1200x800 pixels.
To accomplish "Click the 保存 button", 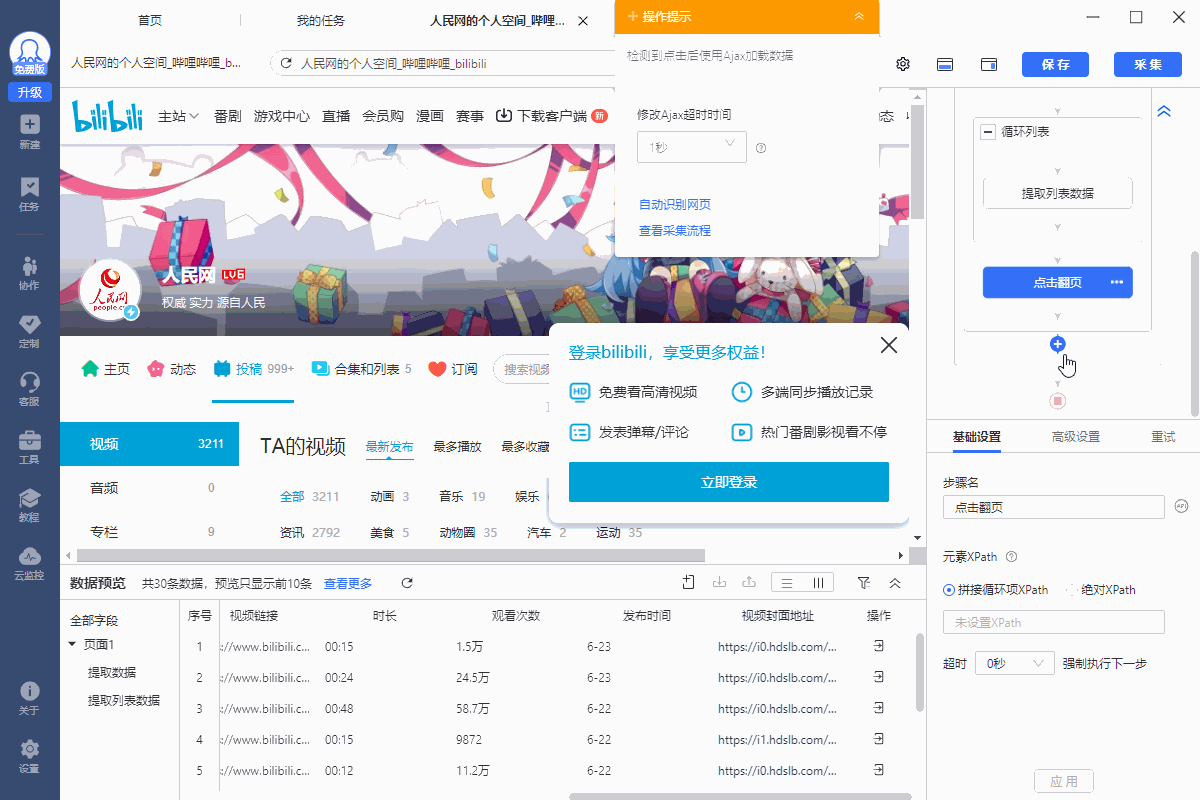I will (1055, 64).
